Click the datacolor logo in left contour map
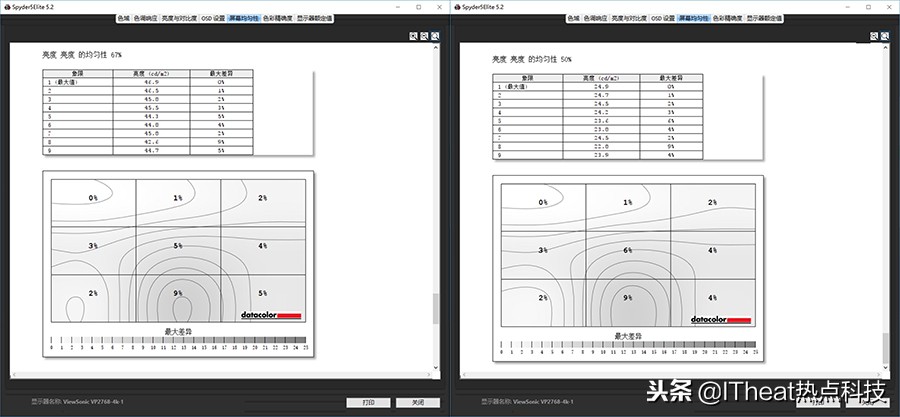 (x=271, y=315)
